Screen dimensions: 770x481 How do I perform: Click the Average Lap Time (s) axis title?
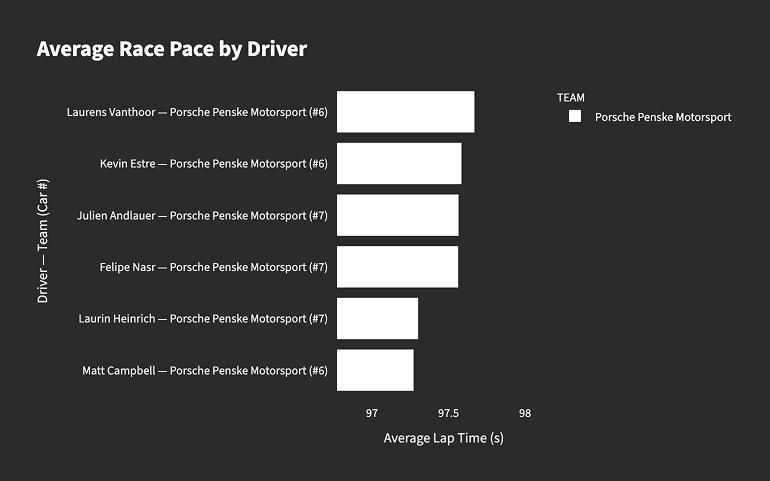[x=443, y=438]
